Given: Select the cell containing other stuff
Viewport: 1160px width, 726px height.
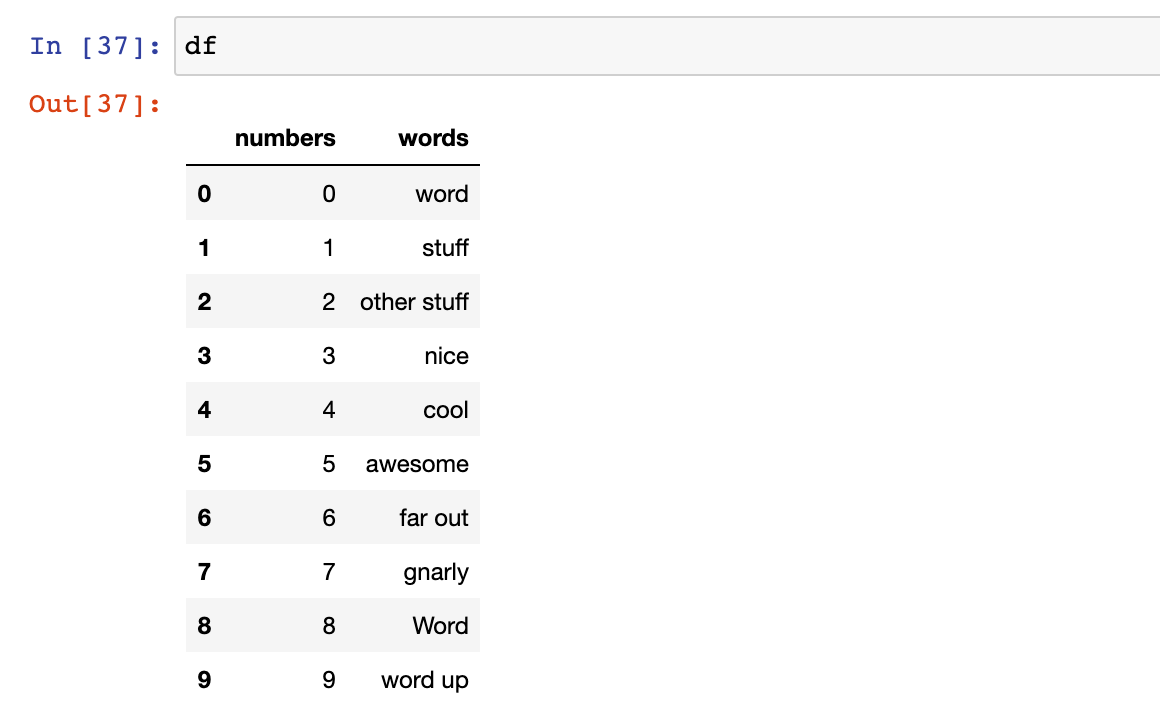Looking at the screenshot, I should click(x=414, y=301).
